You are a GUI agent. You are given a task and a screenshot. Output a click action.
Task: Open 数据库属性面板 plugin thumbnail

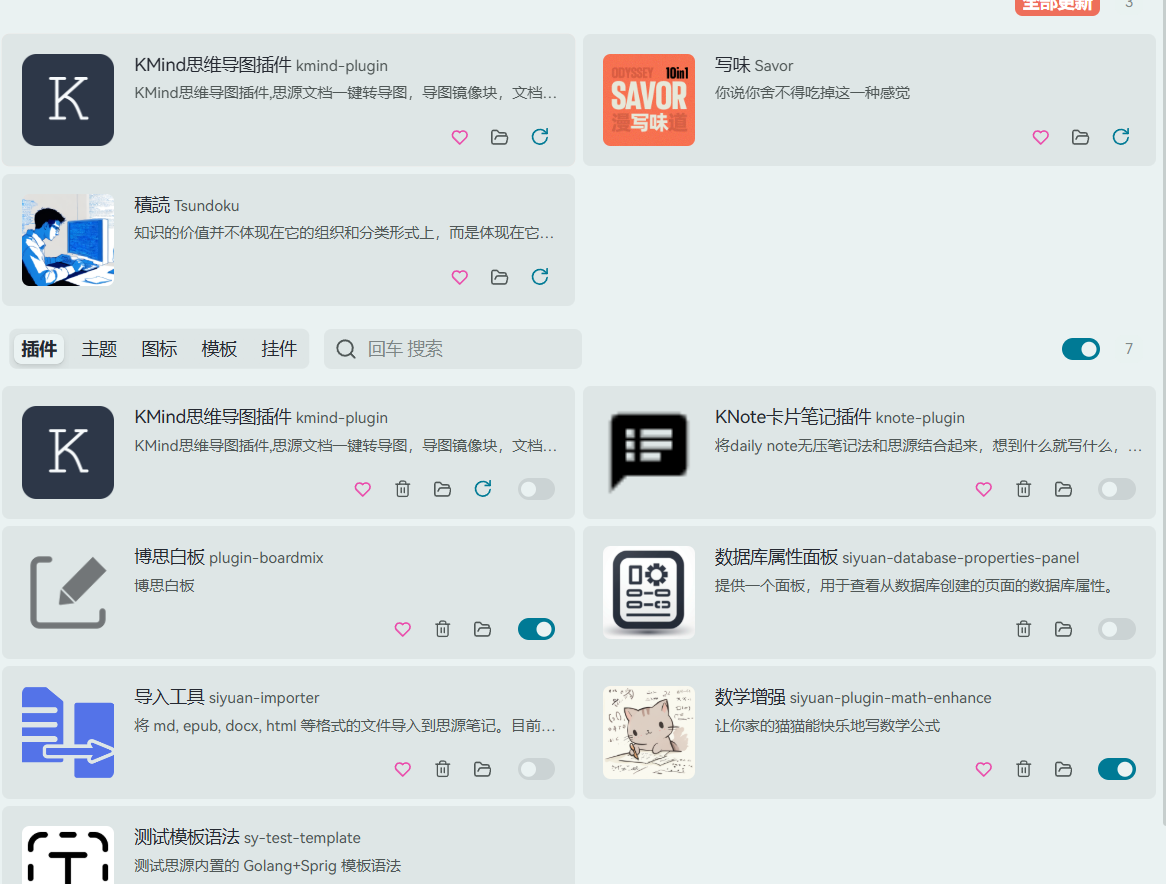click(x=648, y=593)
